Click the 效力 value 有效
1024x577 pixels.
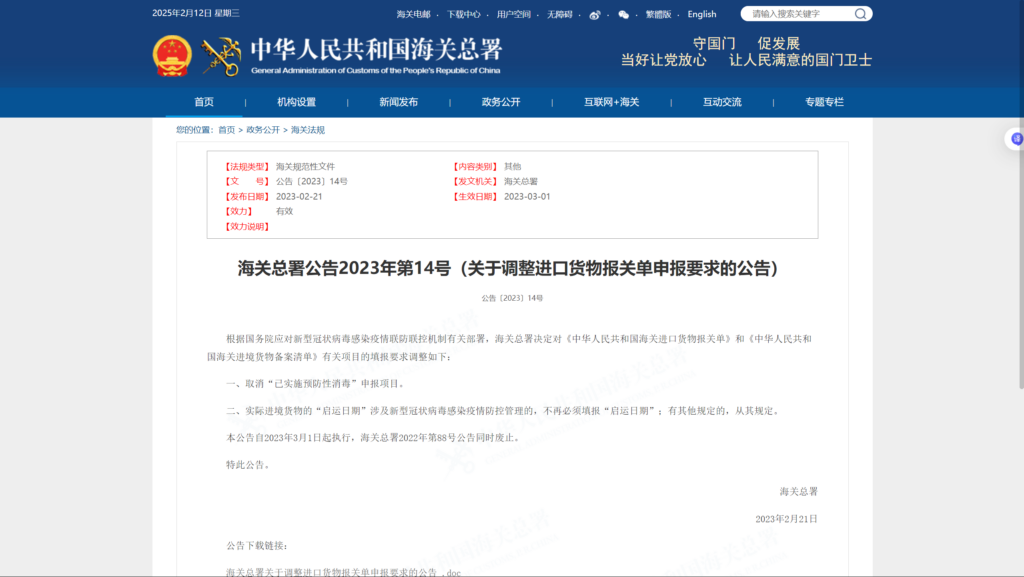284,211
